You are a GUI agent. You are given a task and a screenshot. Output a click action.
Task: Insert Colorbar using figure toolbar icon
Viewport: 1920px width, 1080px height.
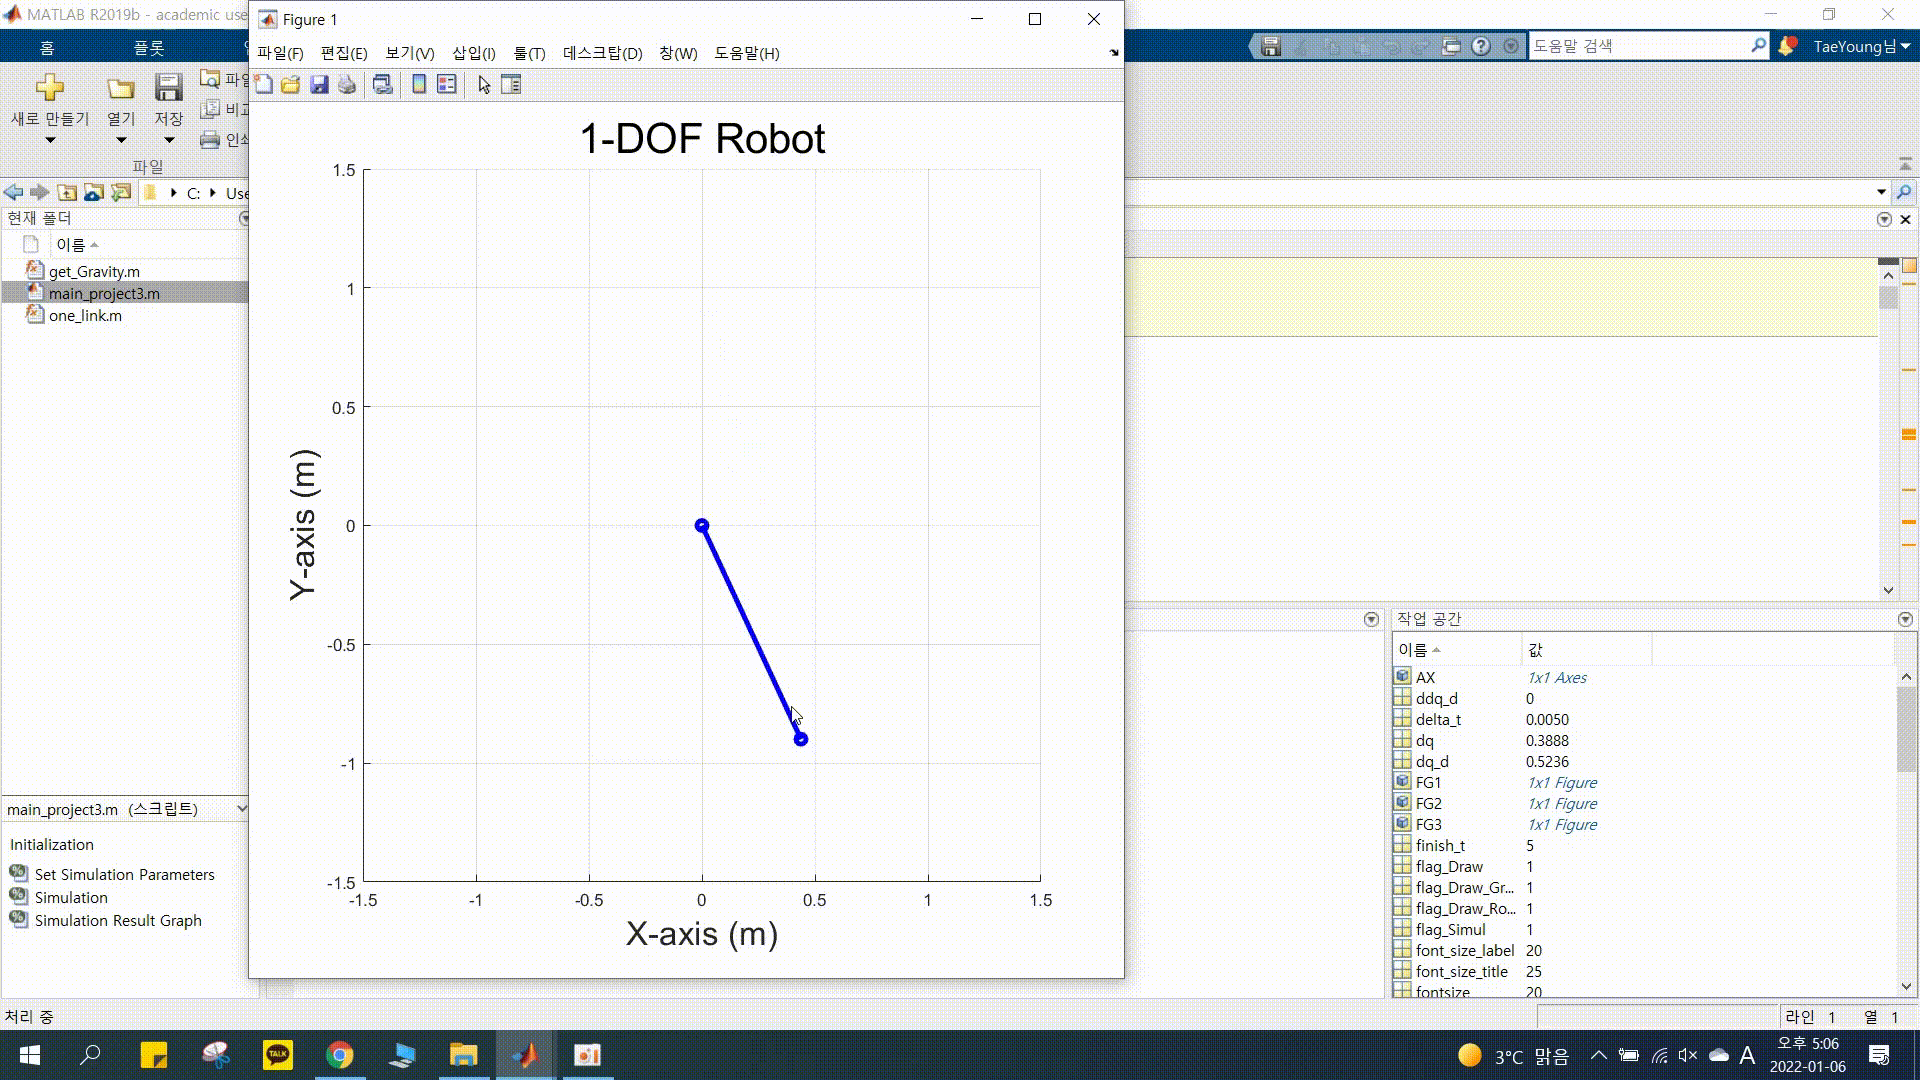pos(419,85)
